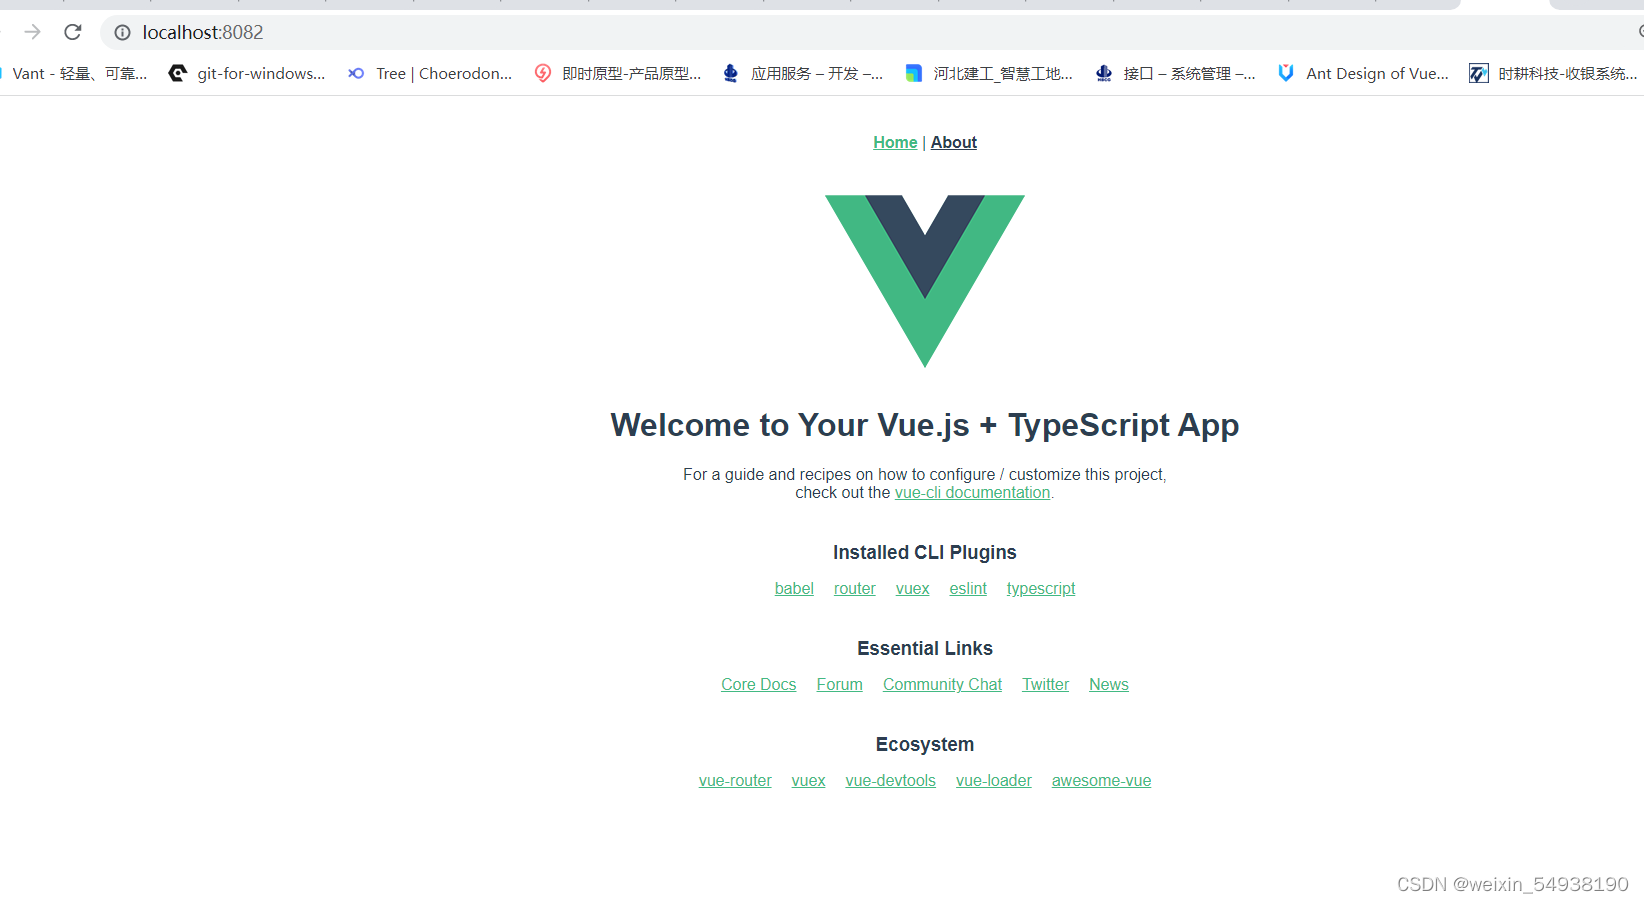This screenshot has width=1644, height=903.
Task: Open the typescript plugin link
Action: pyautogui.click(x=1041, y=588)
